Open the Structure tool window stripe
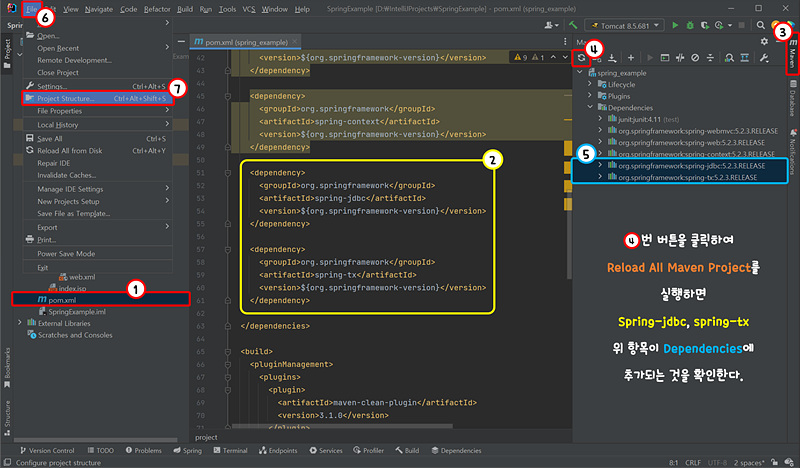Screen dimensions: 800x468 pyautogui.click(x=7, y=418)
